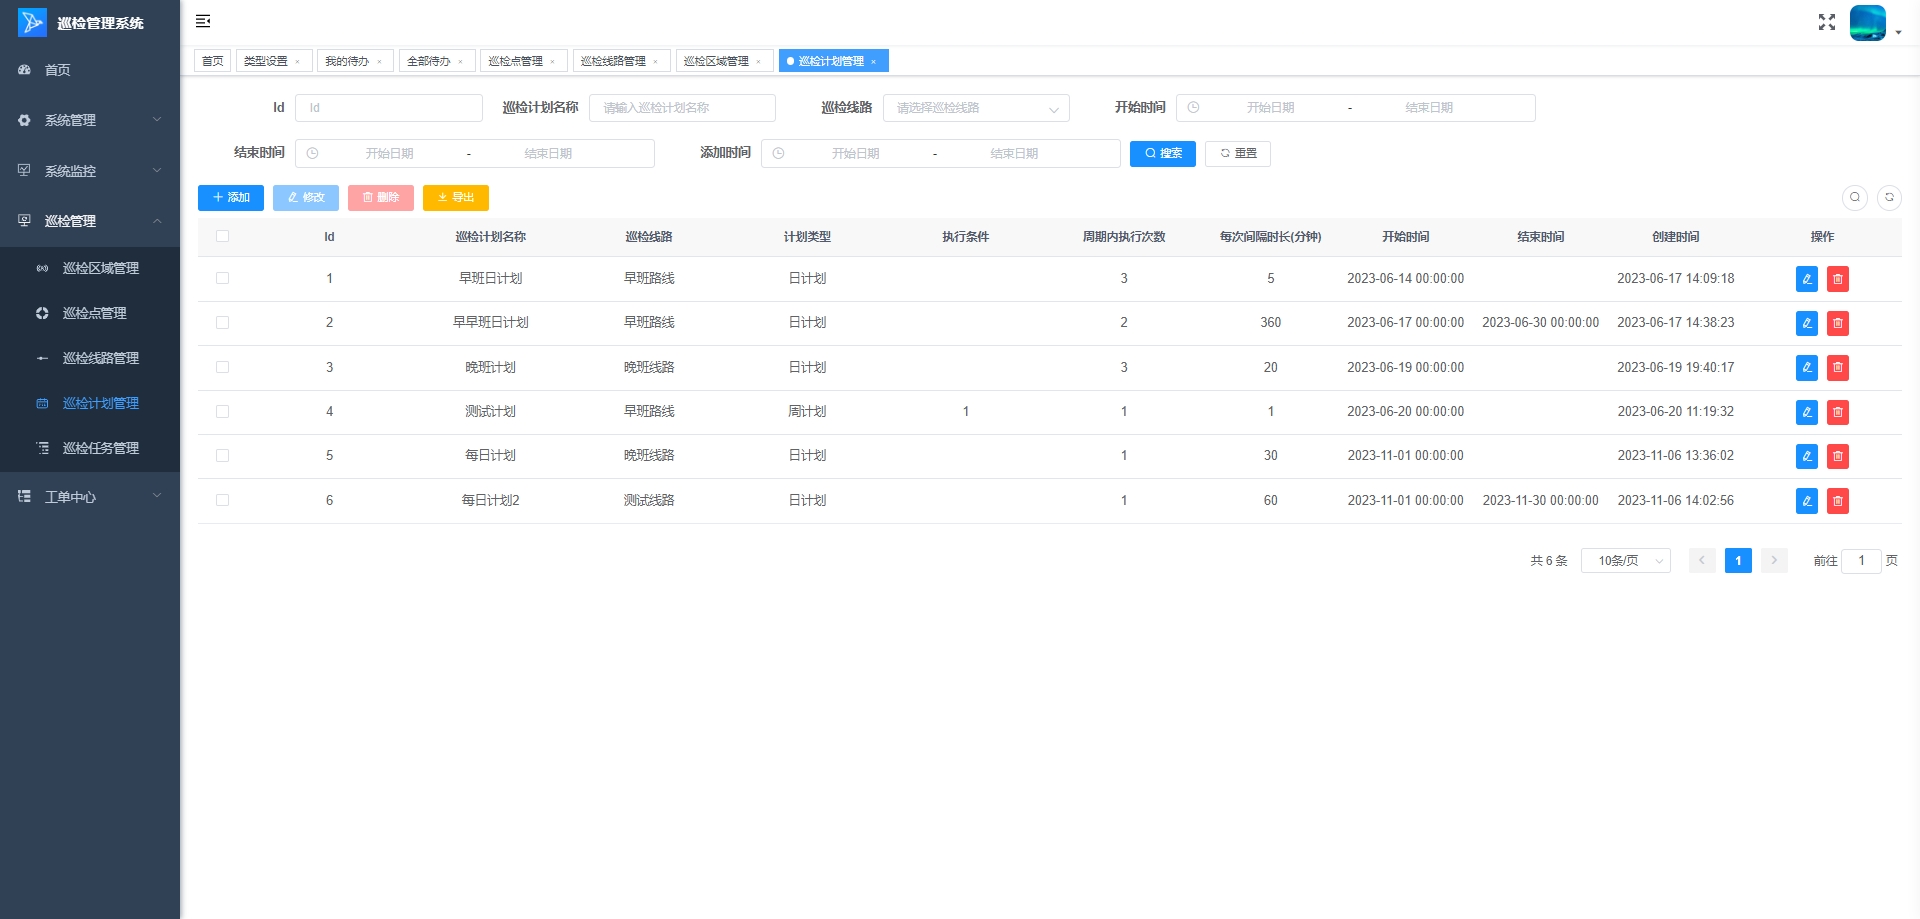
Task: Tick the checkbox for row 每日计划
Action: (222, 456)
